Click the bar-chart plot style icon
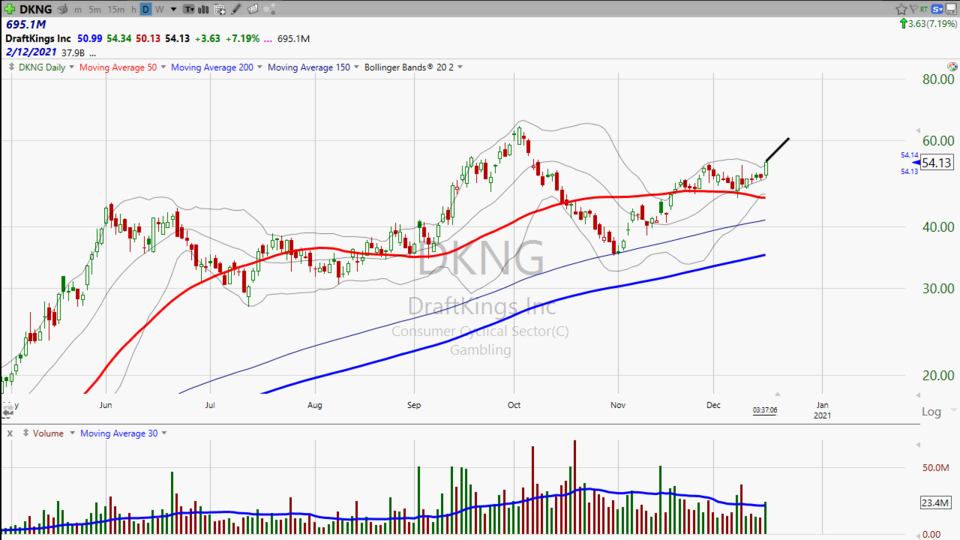The image size is (960, 540). pyautogui.click(x=204, y=9)
